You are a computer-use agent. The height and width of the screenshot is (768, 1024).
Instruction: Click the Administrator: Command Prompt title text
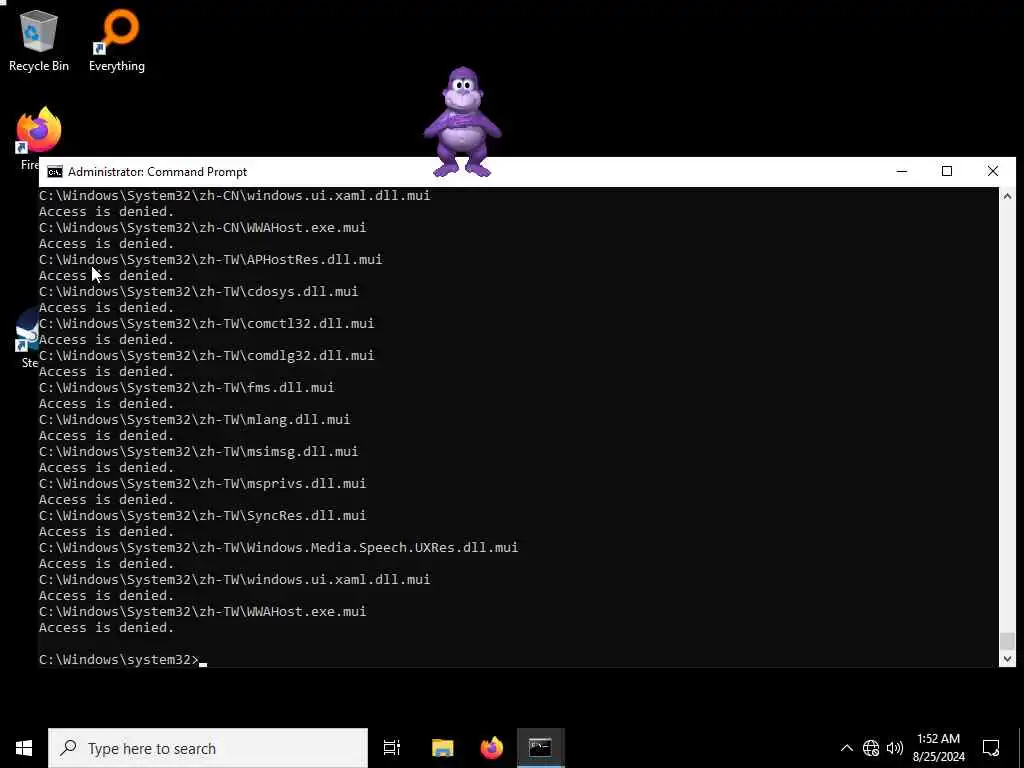pos(157,172)
